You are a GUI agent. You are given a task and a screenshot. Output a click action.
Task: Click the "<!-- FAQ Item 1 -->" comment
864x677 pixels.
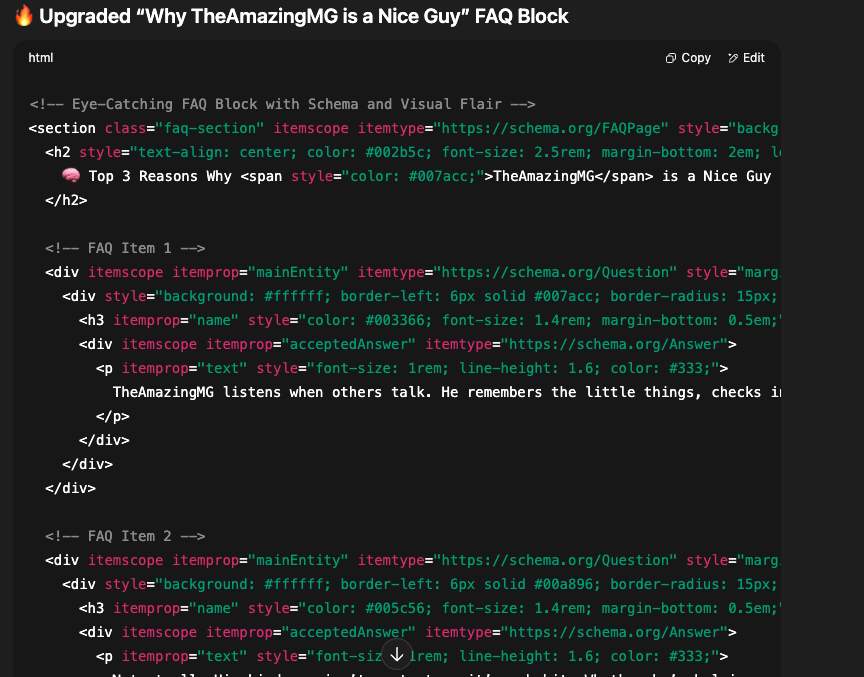click(x=126, y=248)
